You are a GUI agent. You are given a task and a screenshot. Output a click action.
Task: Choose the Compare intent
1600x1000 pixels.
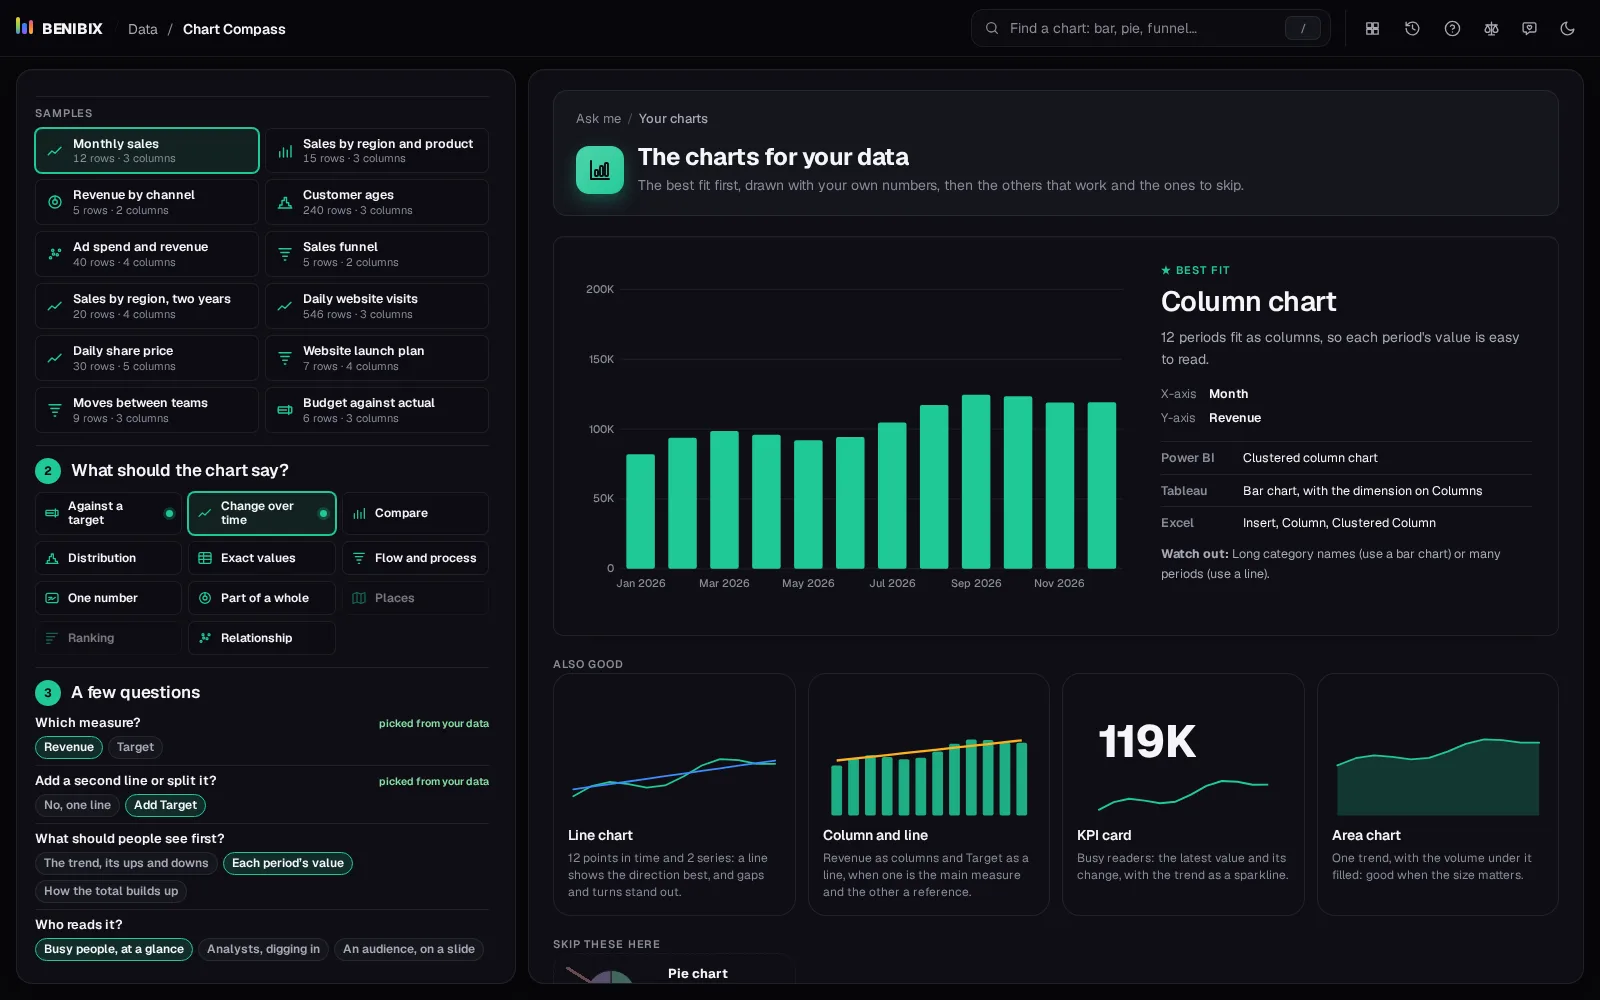[x=415, y=513]
